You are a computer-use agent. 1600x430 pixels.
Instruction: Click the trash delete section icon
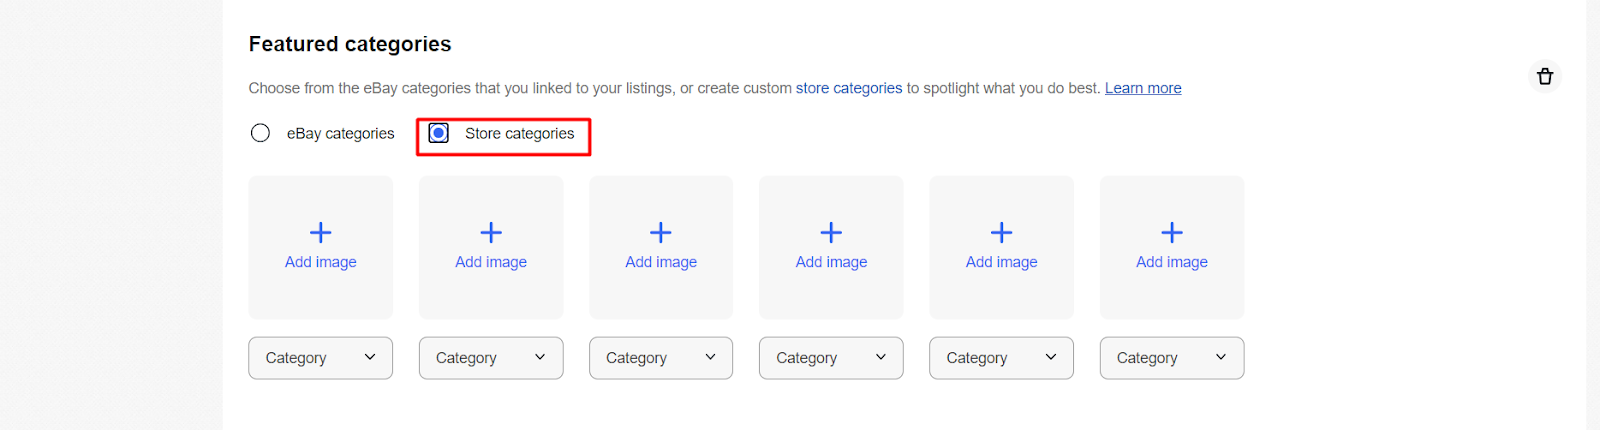coord(1544,77)
